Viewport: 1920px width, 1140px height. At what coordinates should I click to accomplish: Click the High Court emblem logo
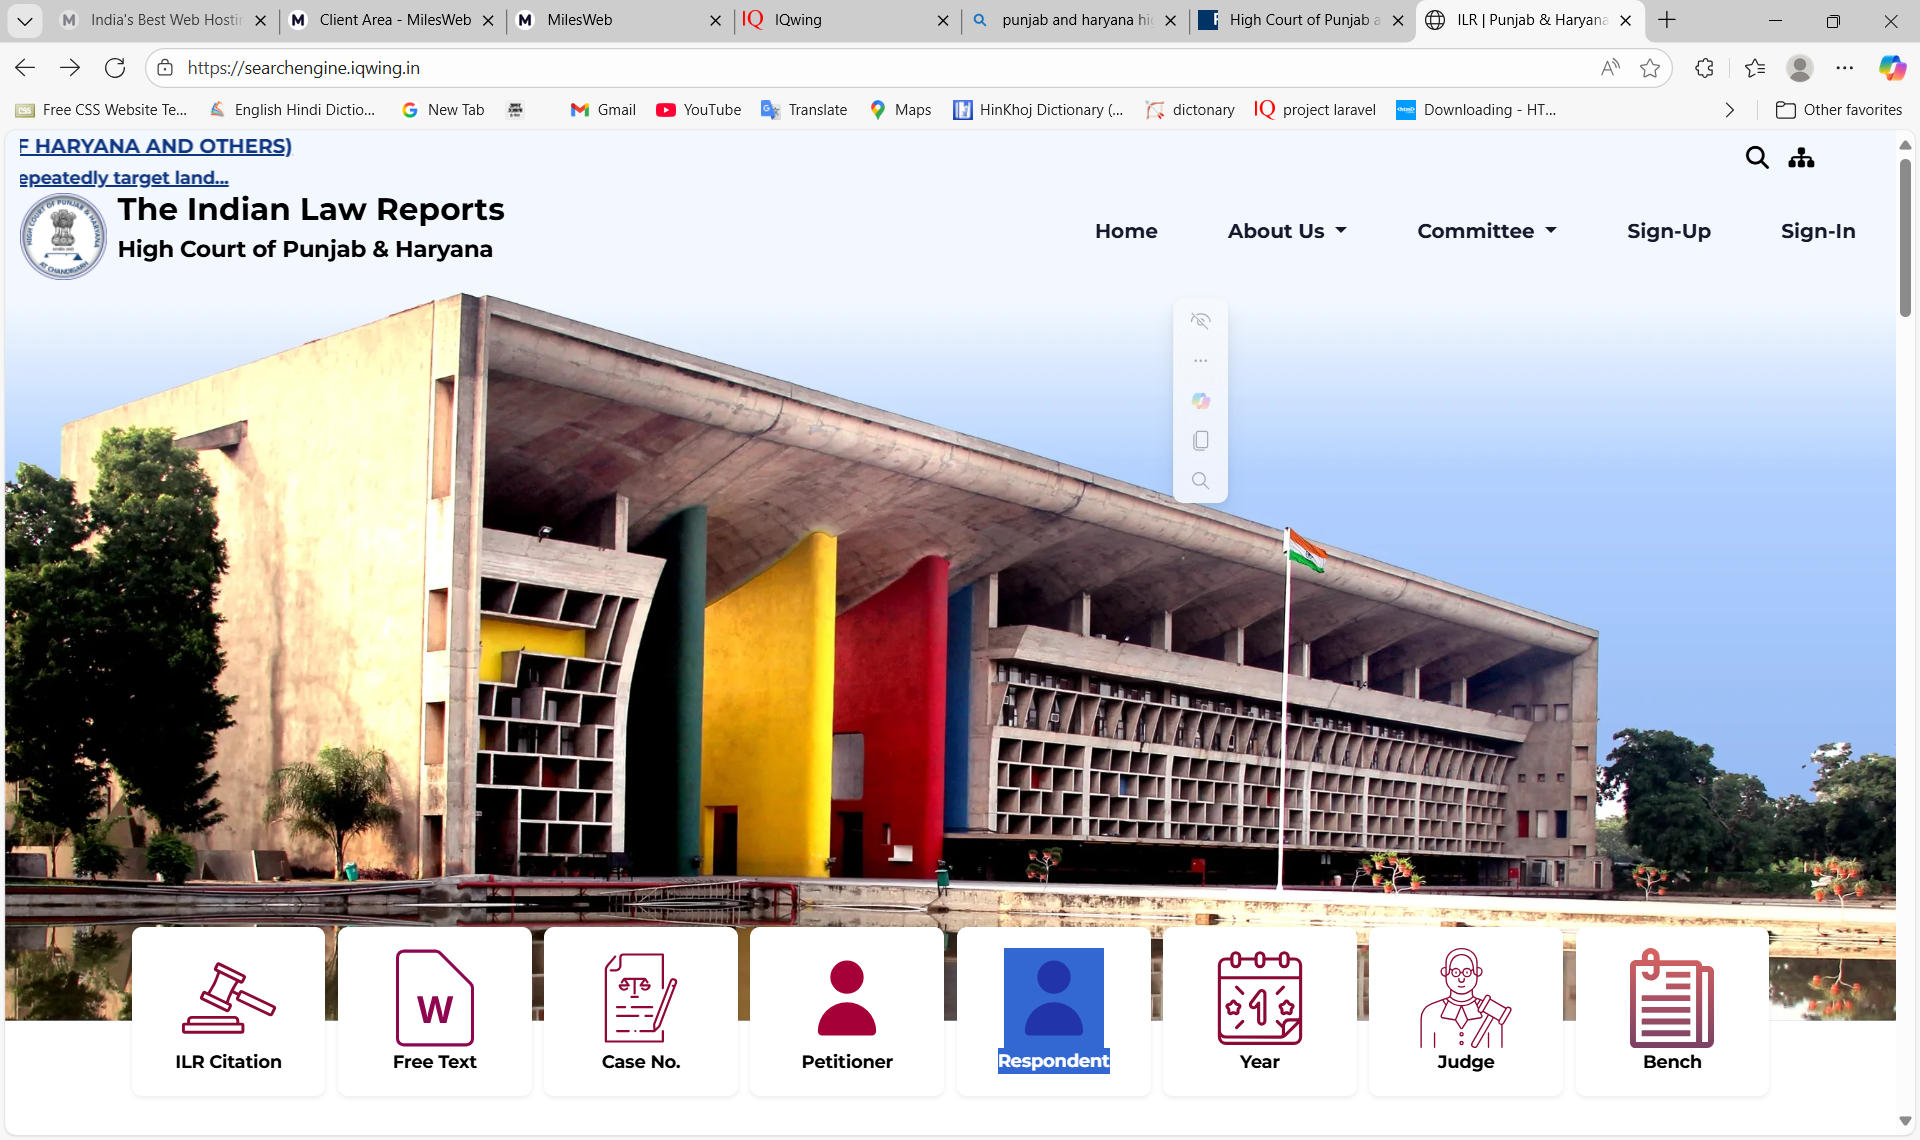point(62,236)
